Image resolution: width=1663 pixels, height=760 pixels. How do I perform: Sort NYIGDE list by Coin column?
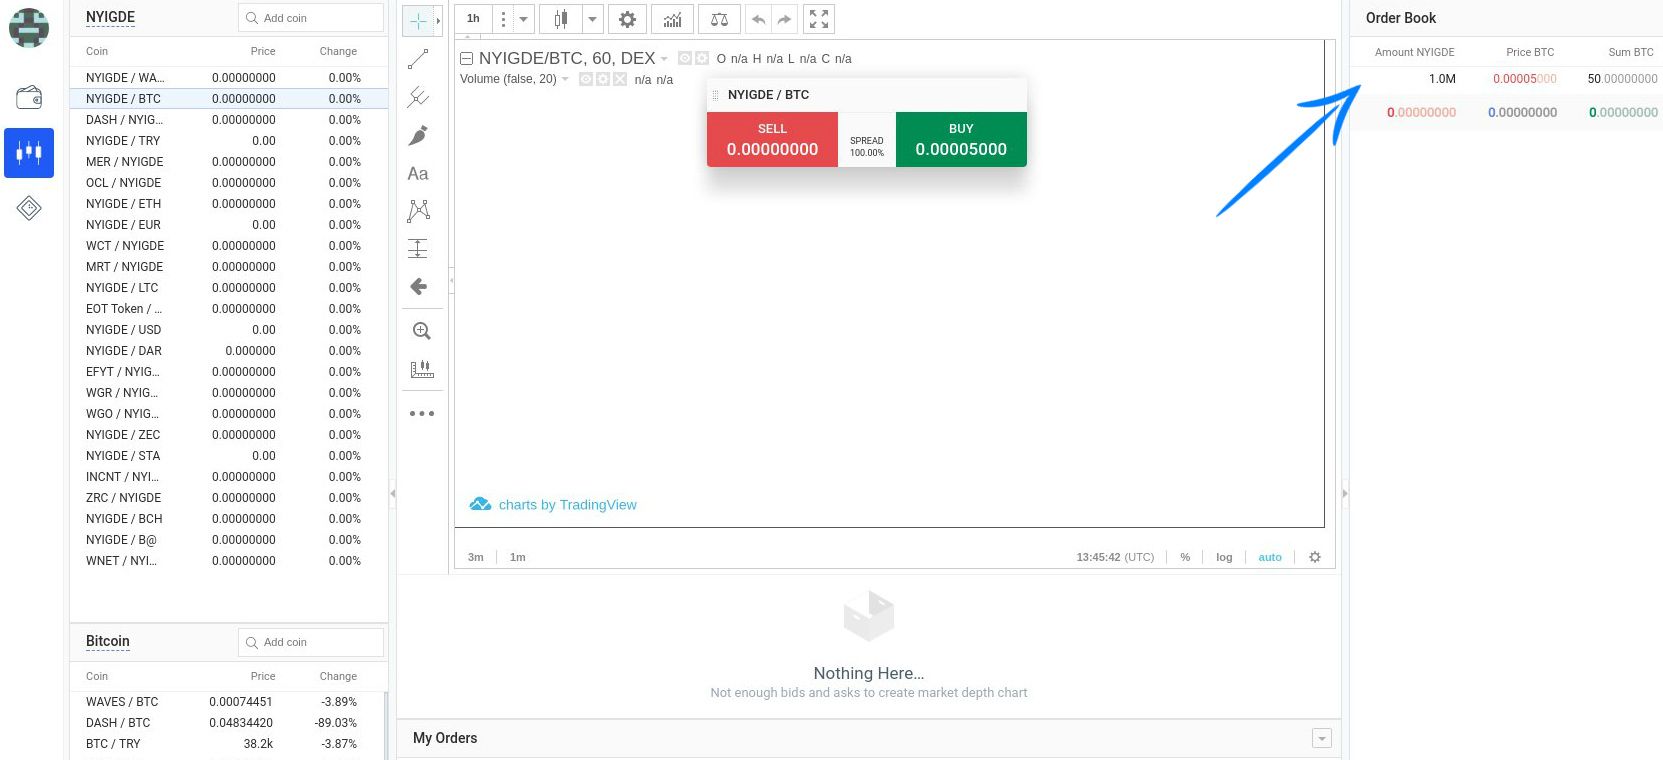pos(97,51)
